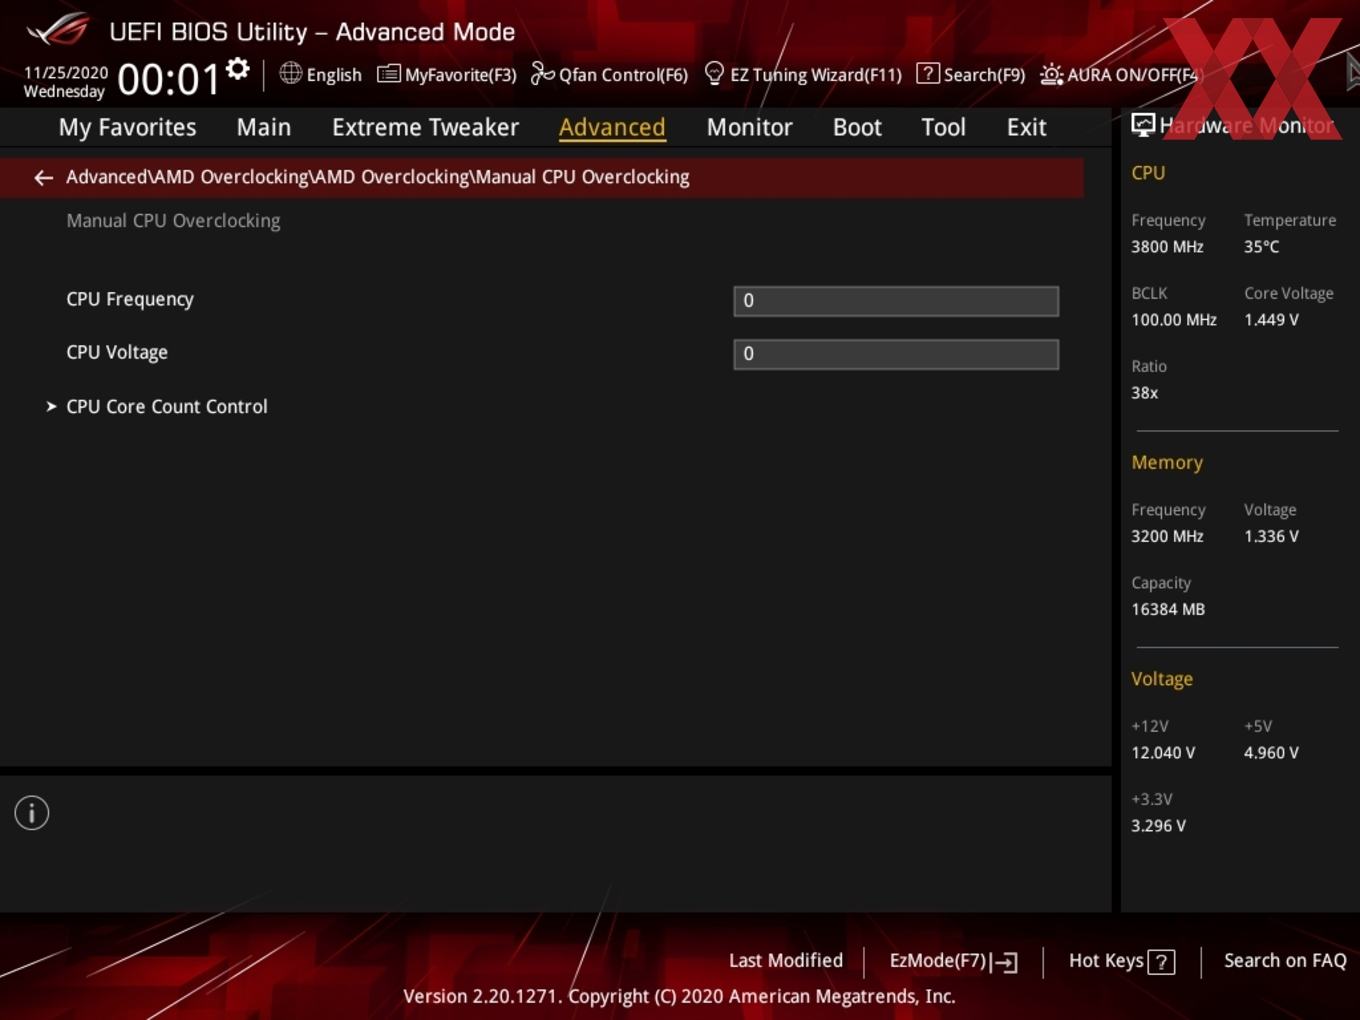Go to the Monitor tab
The height and width of the screenshot is (1020, 1360).
click(749, 127)
